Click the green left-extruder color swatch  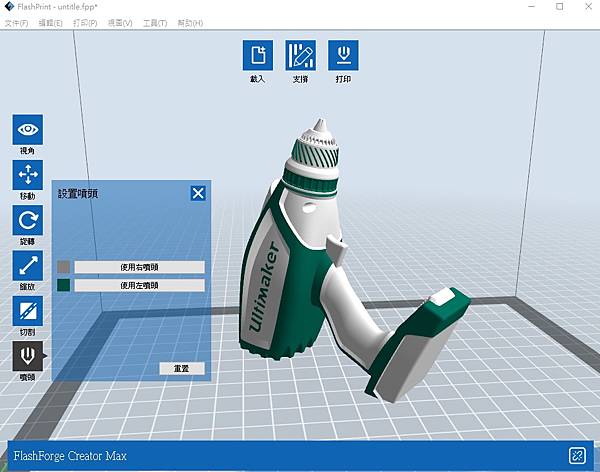tap(64, 285)
